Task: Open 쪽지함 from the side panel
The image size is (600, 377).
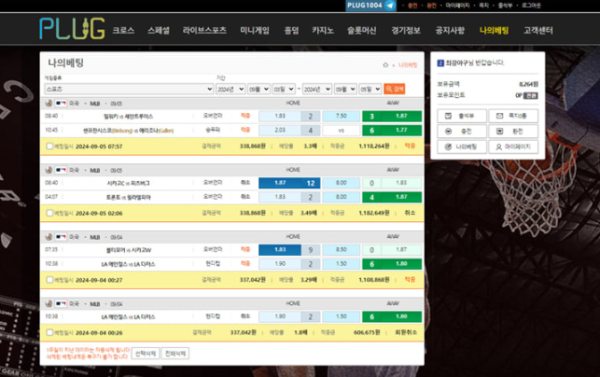Action: coord(514,116)
